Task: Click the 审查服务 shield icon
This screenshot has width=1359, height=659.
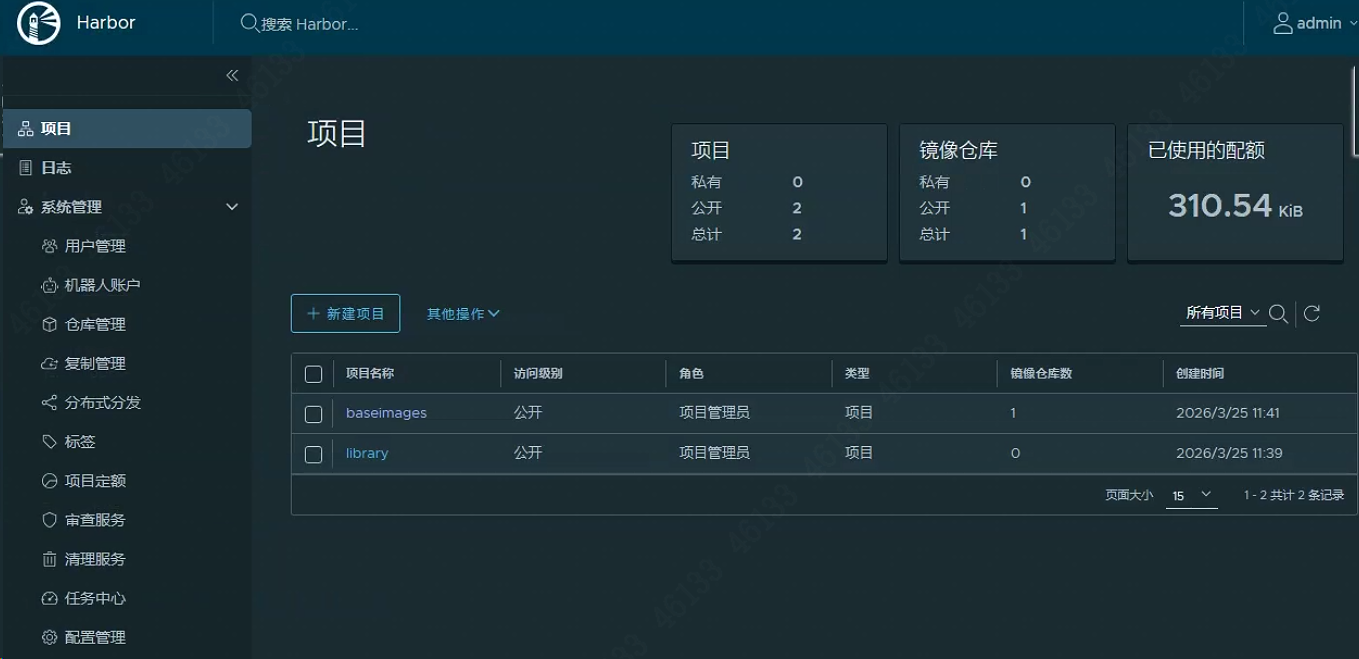Action: click(x=49, y=520)
